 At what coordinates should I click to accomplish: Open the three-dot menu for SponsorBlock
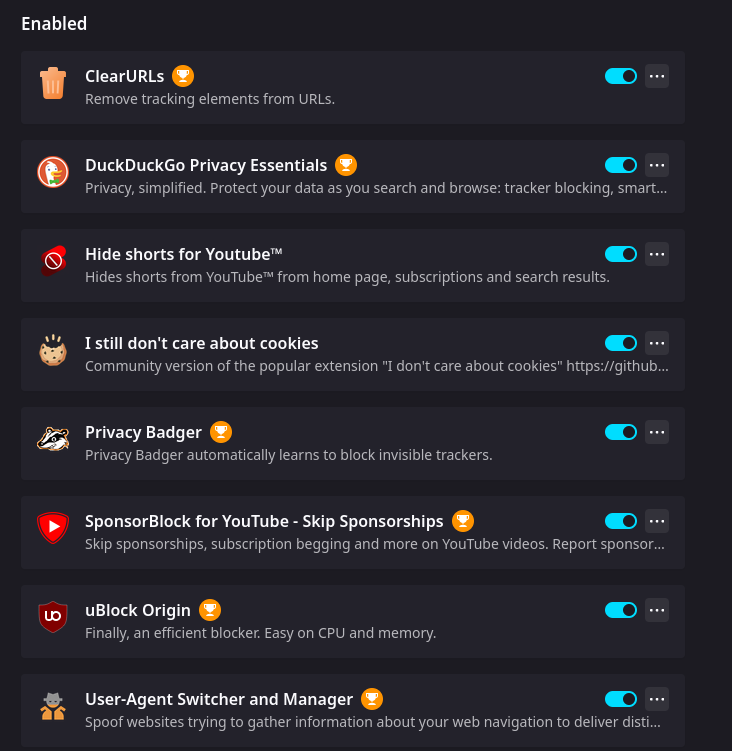point(657,521)
